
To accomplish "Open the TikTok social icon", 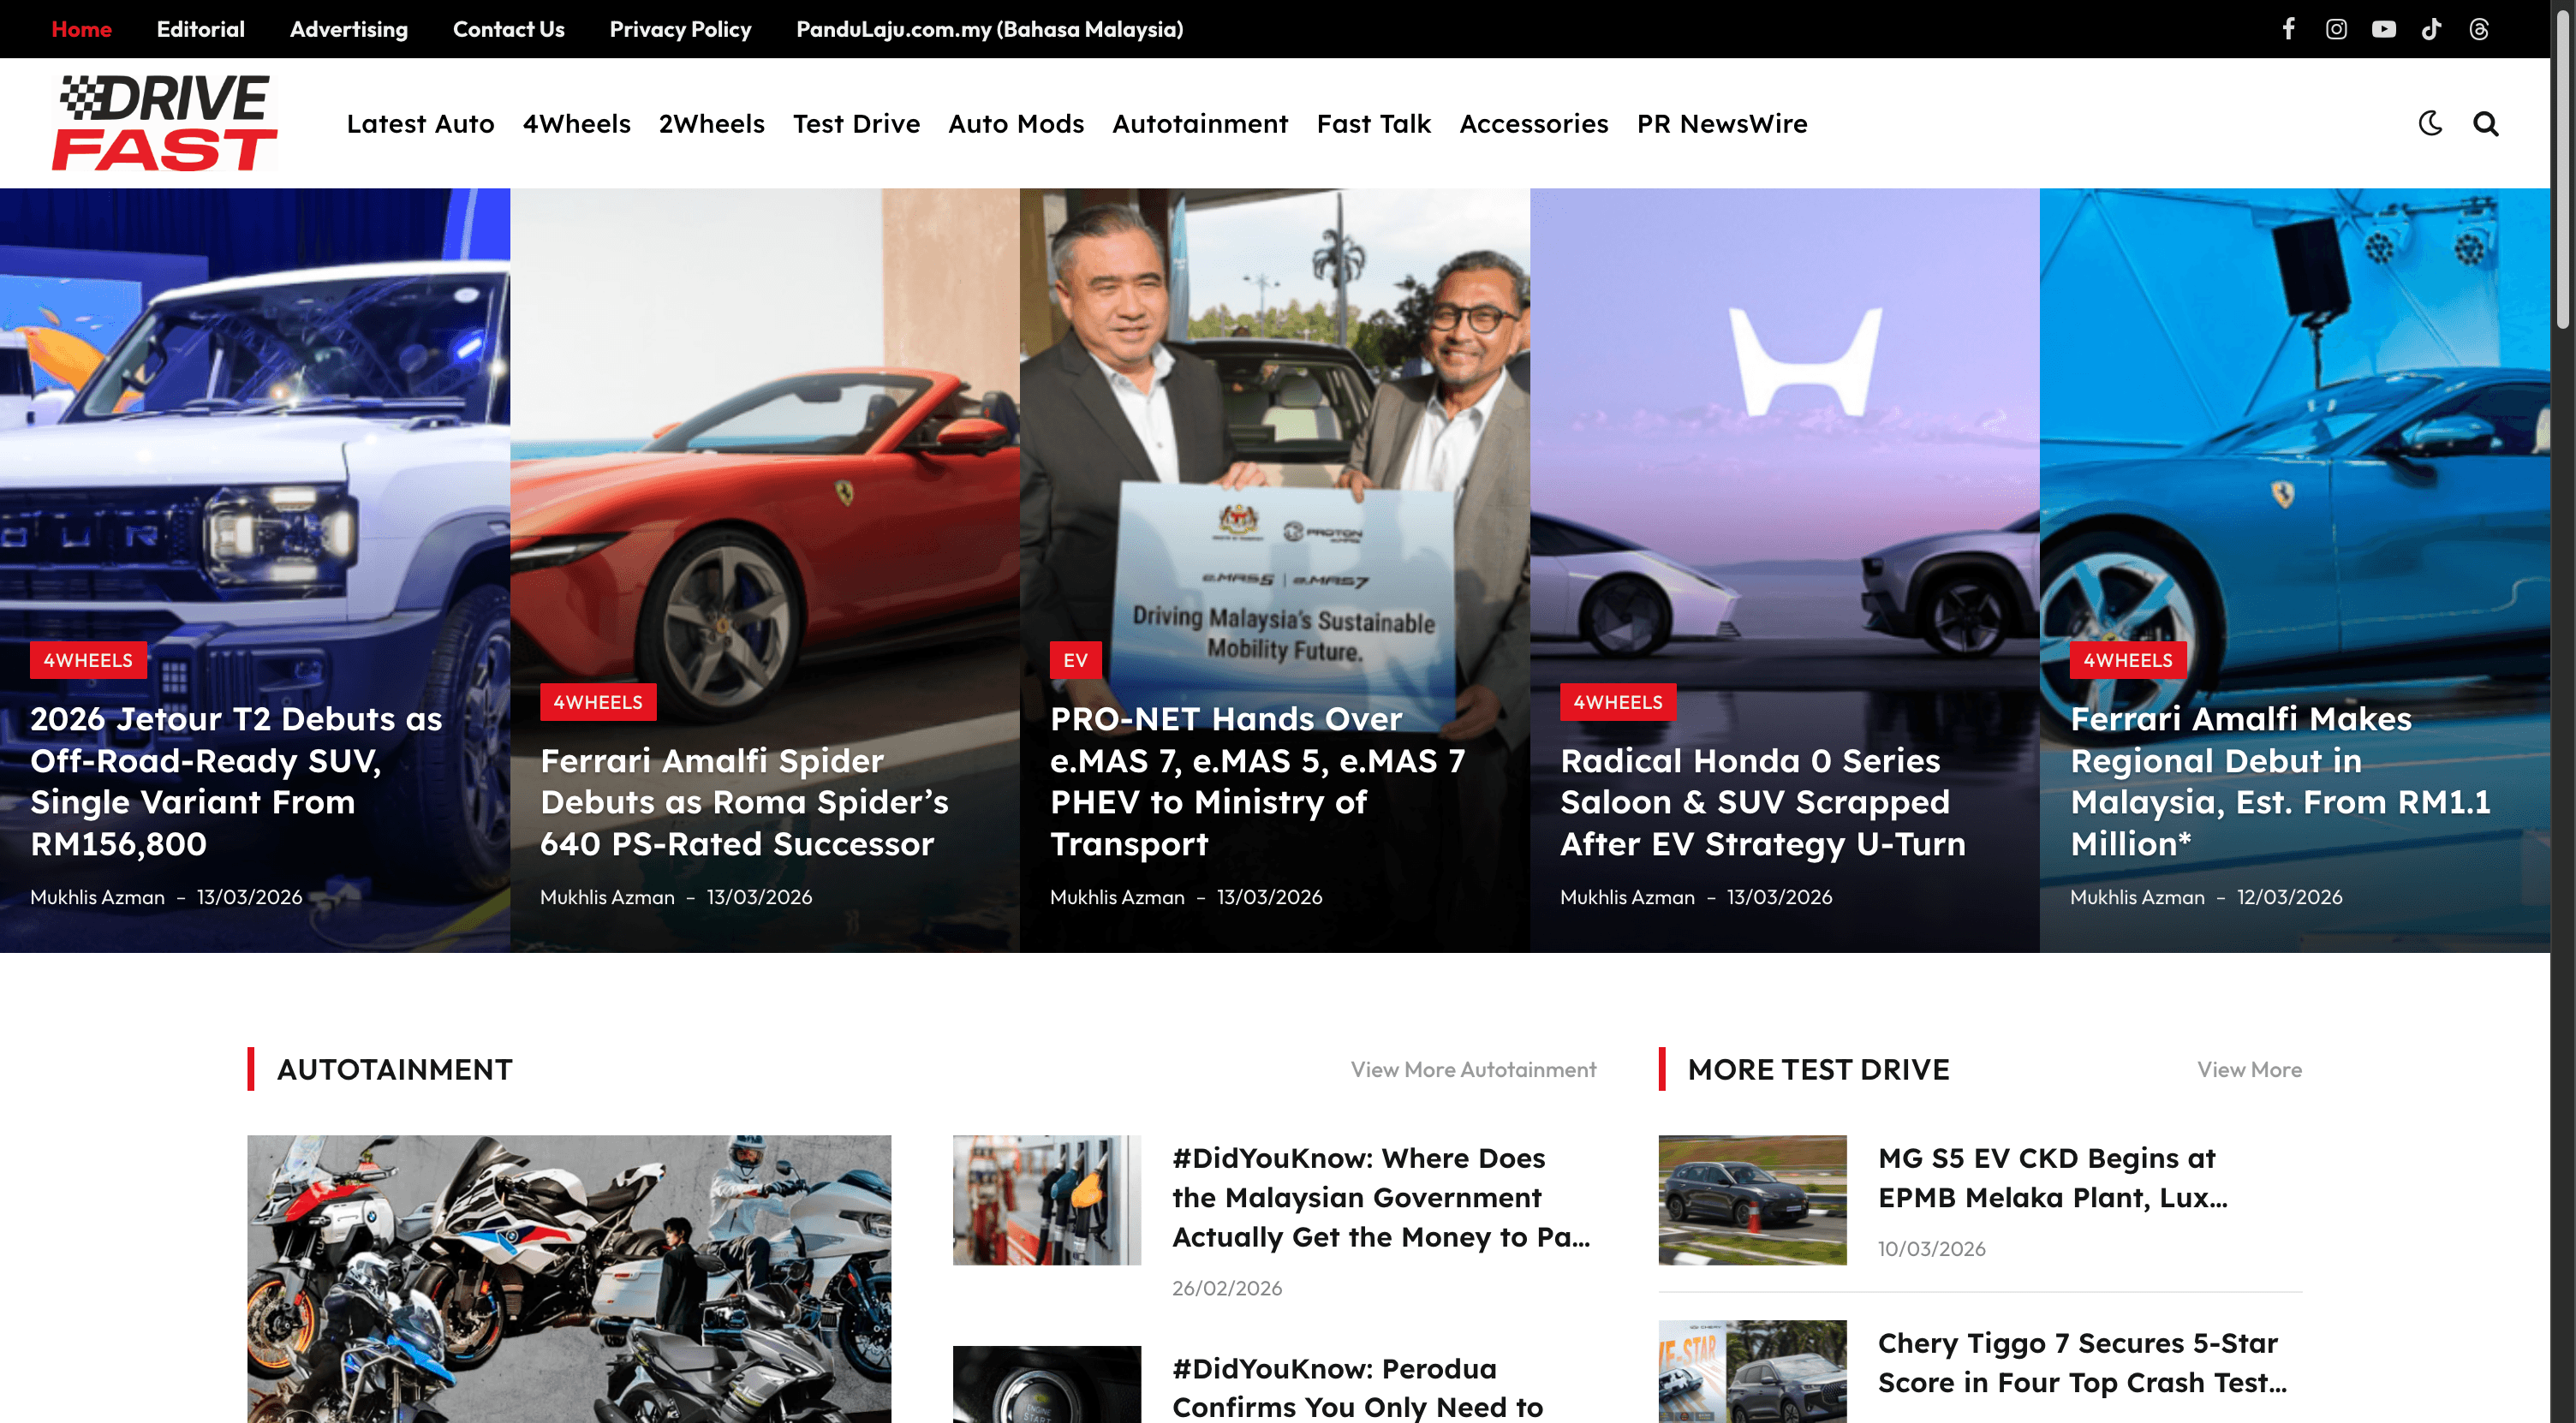I will coord(2432,28).
